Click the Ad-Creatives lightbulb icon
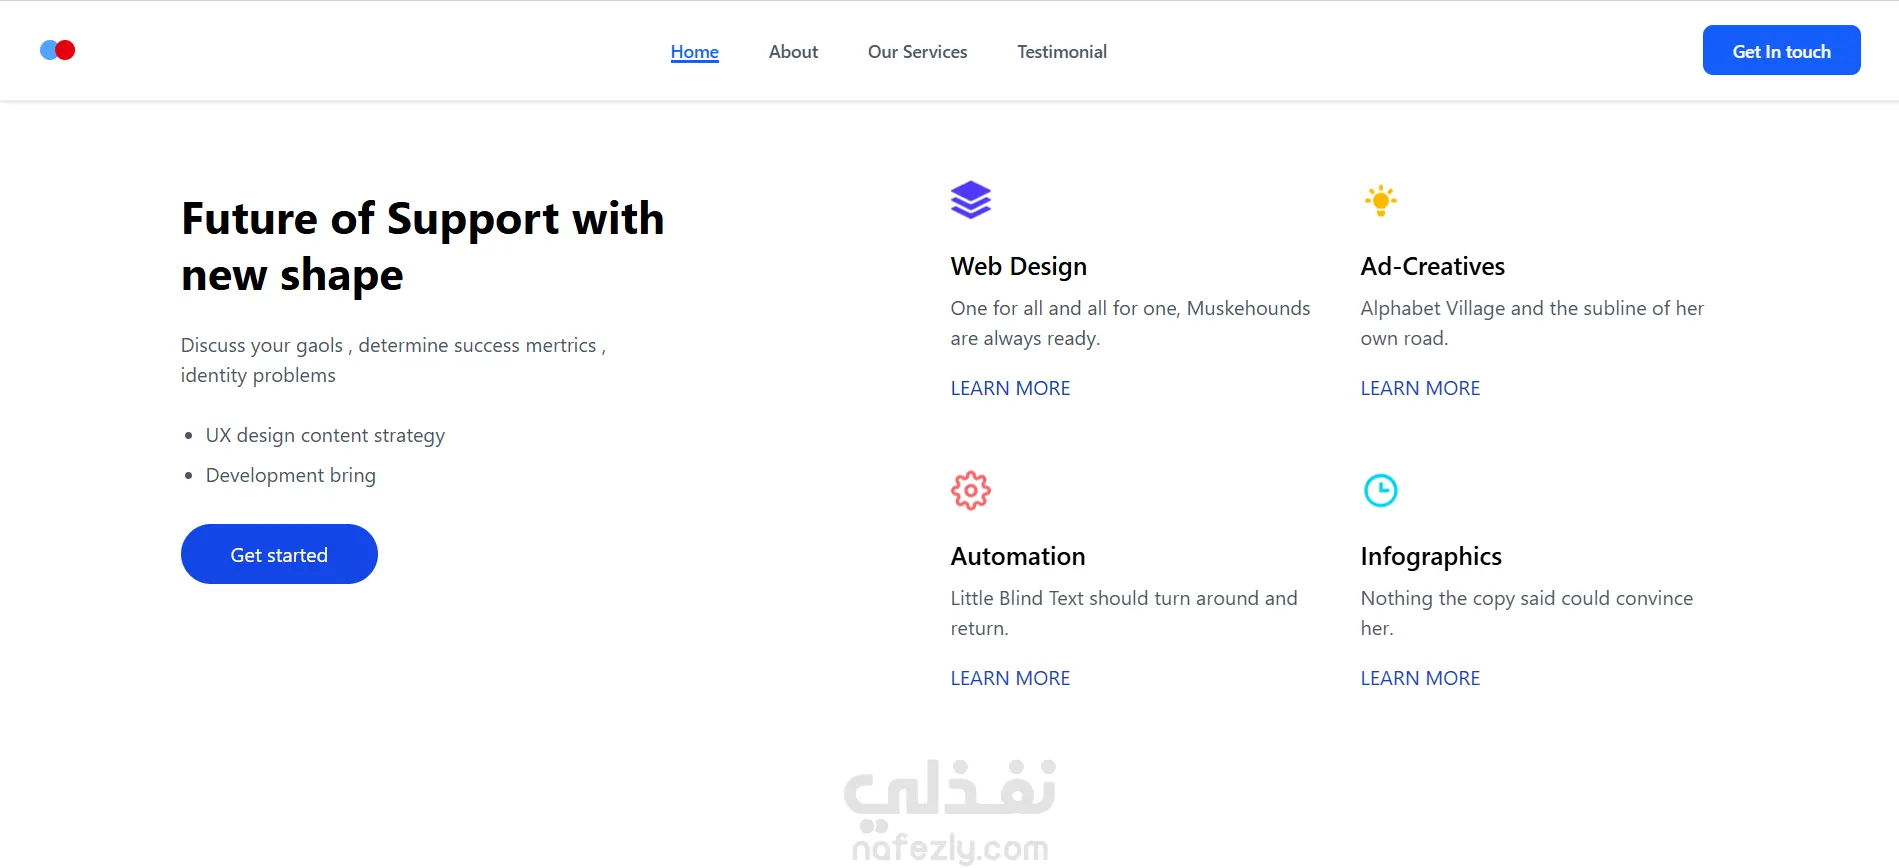Screen dimensions: 1899x868 coord(1380,200)
